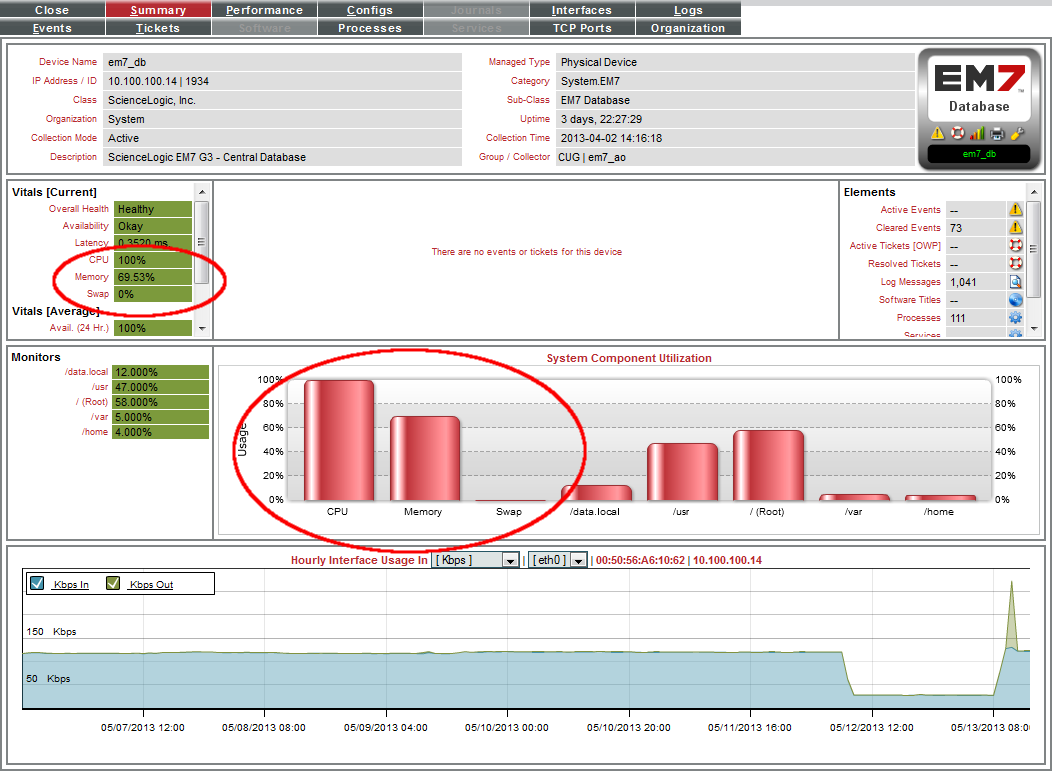
Task: Click MAC address 00:50:56:A6:10:62
Action: point(640,560)
